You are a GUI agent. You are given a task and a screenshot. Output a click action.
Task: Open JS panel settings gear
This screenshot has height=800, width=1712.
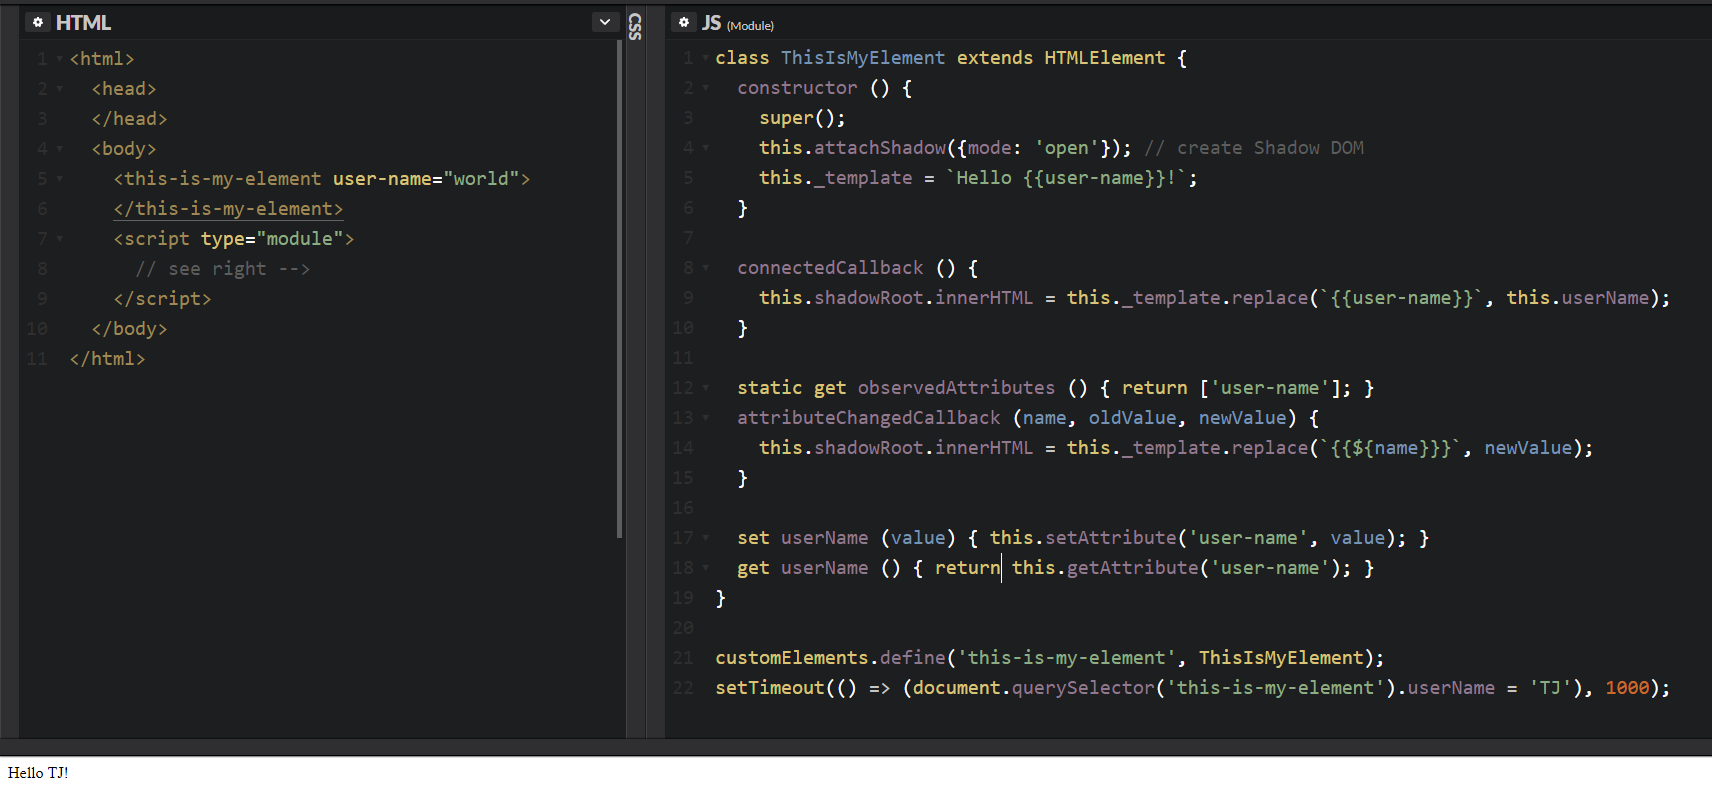pyautogui.click(x=684, y=22)
